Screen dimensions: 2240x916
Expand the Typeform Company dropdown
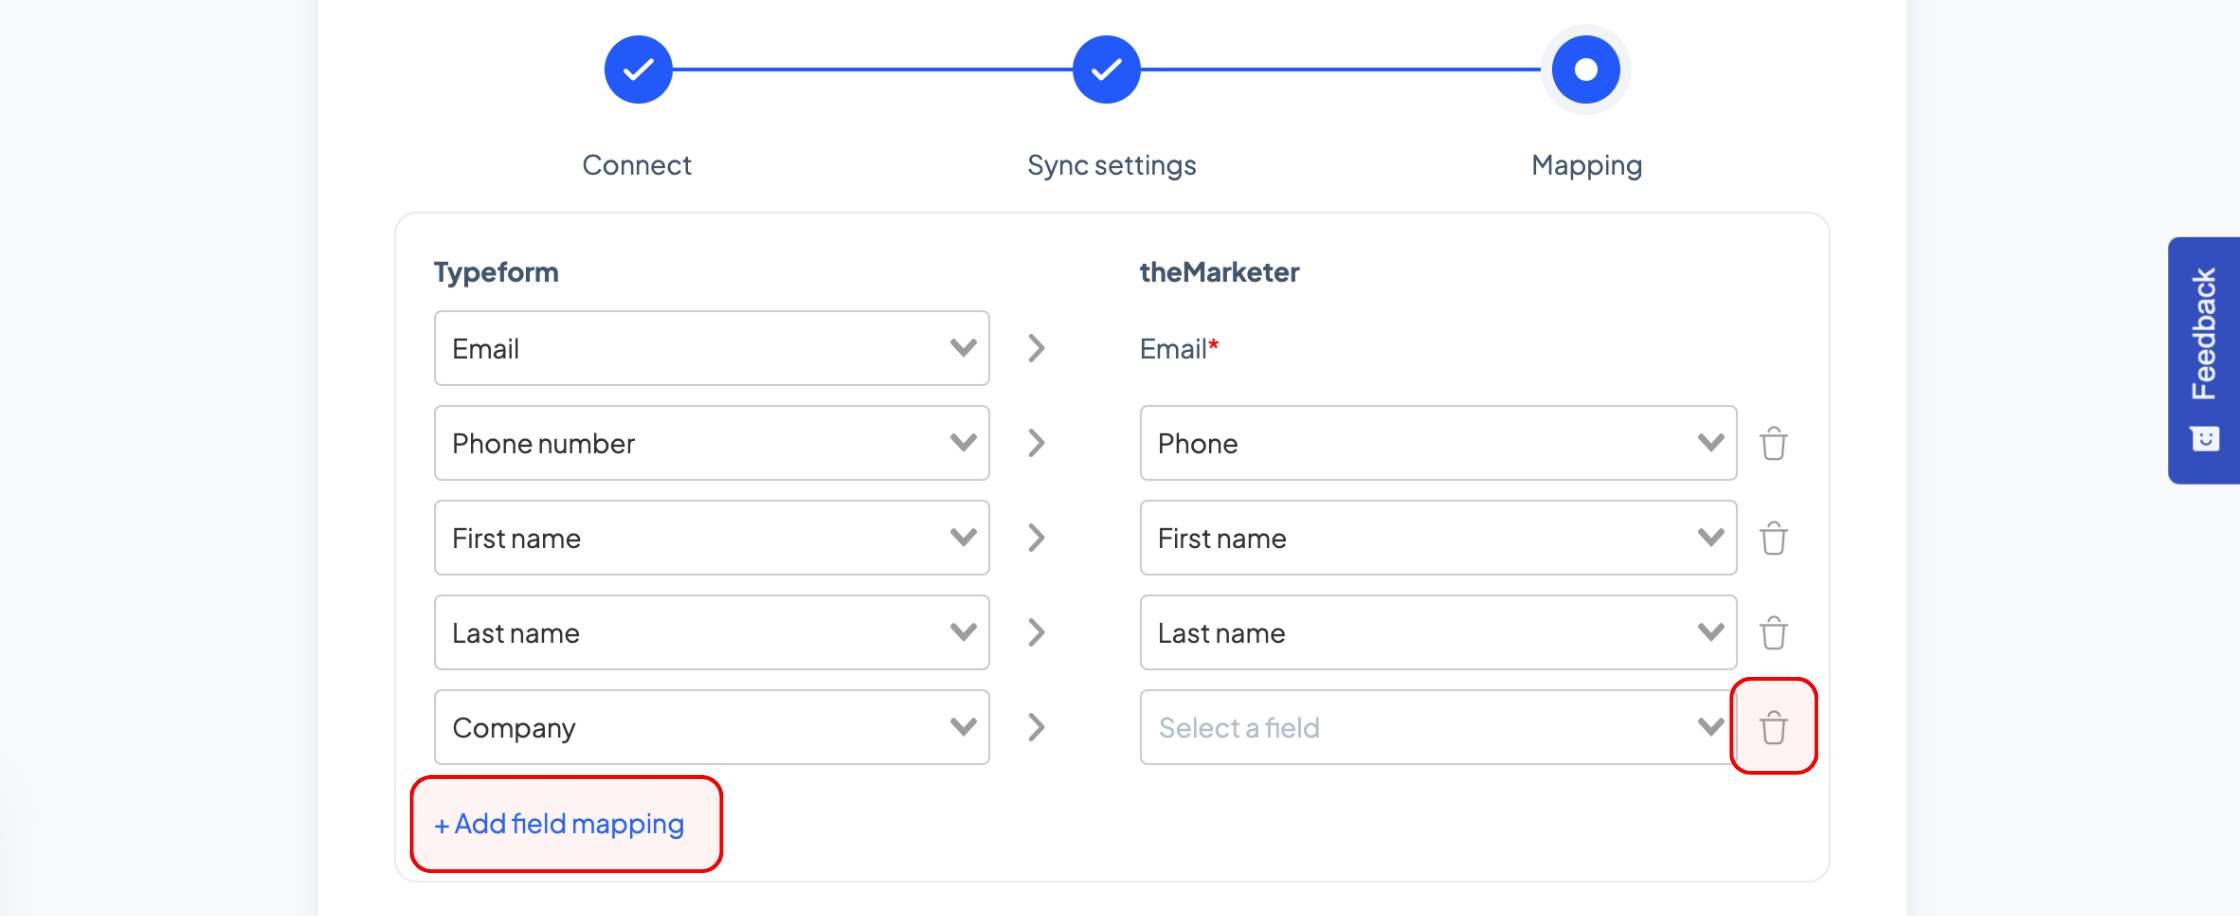coord(712,727)
